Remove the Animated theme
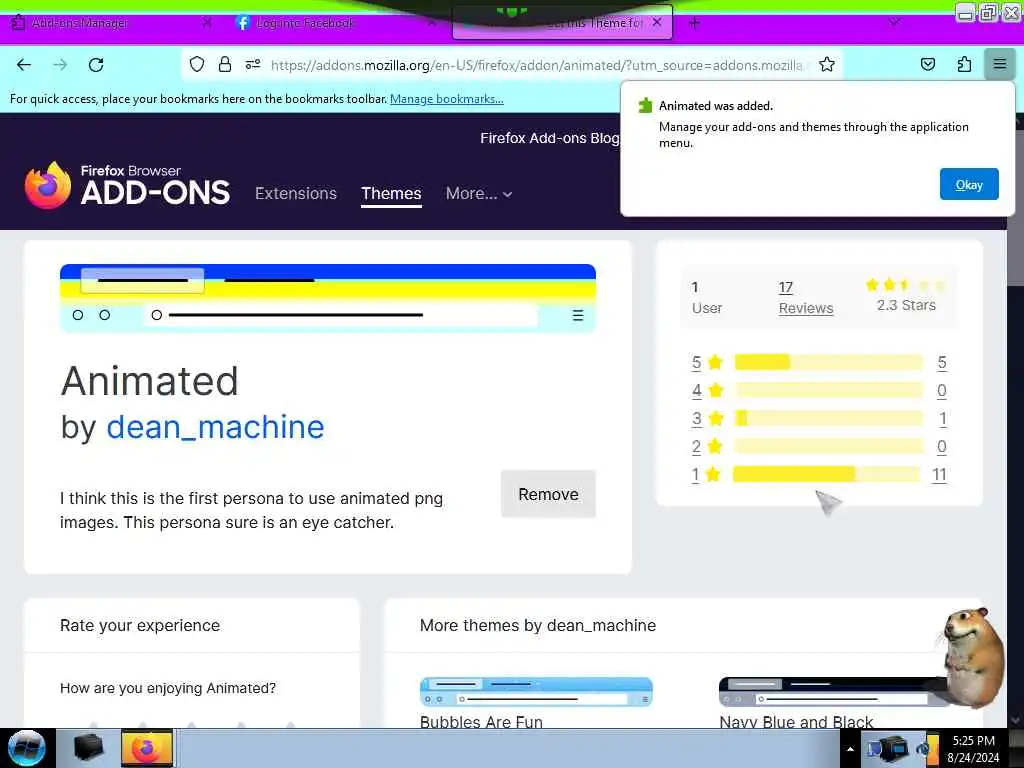 [x=548, y=494]
